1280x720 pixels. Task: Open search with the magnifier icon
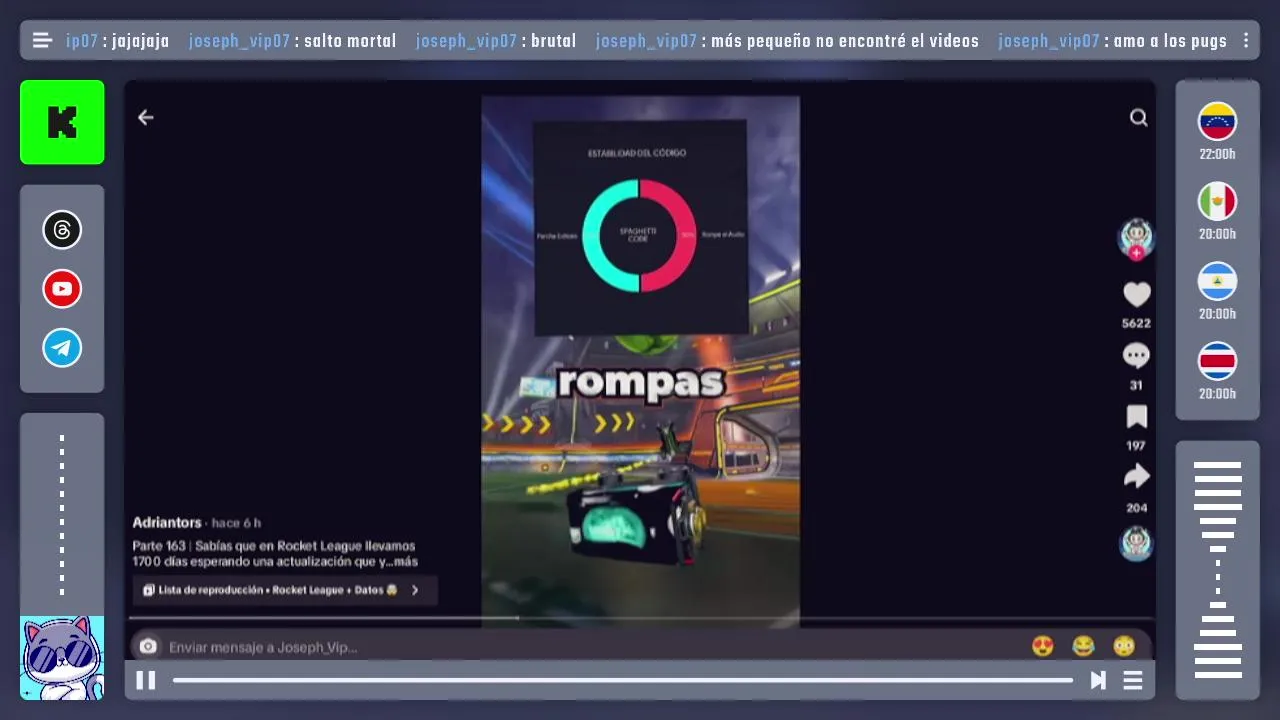pos(1138,118)
